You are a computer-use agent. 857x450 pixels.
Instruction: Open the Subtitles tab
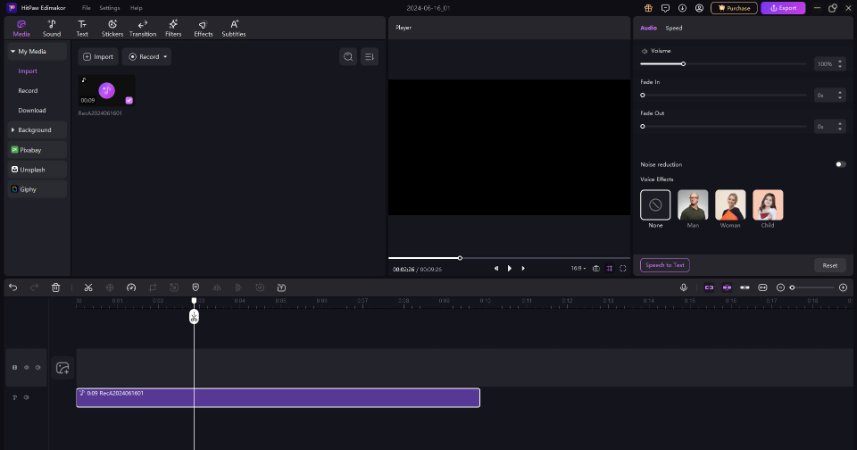[x=233, y=28]
